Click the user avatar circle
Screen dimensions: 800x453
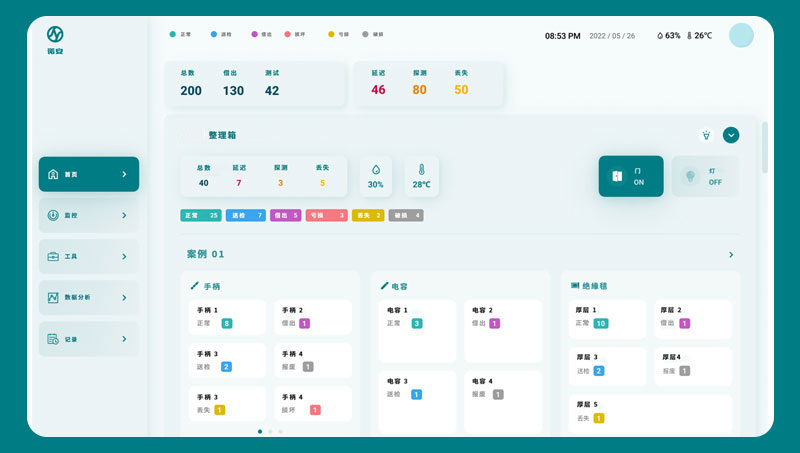click(741, 36)
